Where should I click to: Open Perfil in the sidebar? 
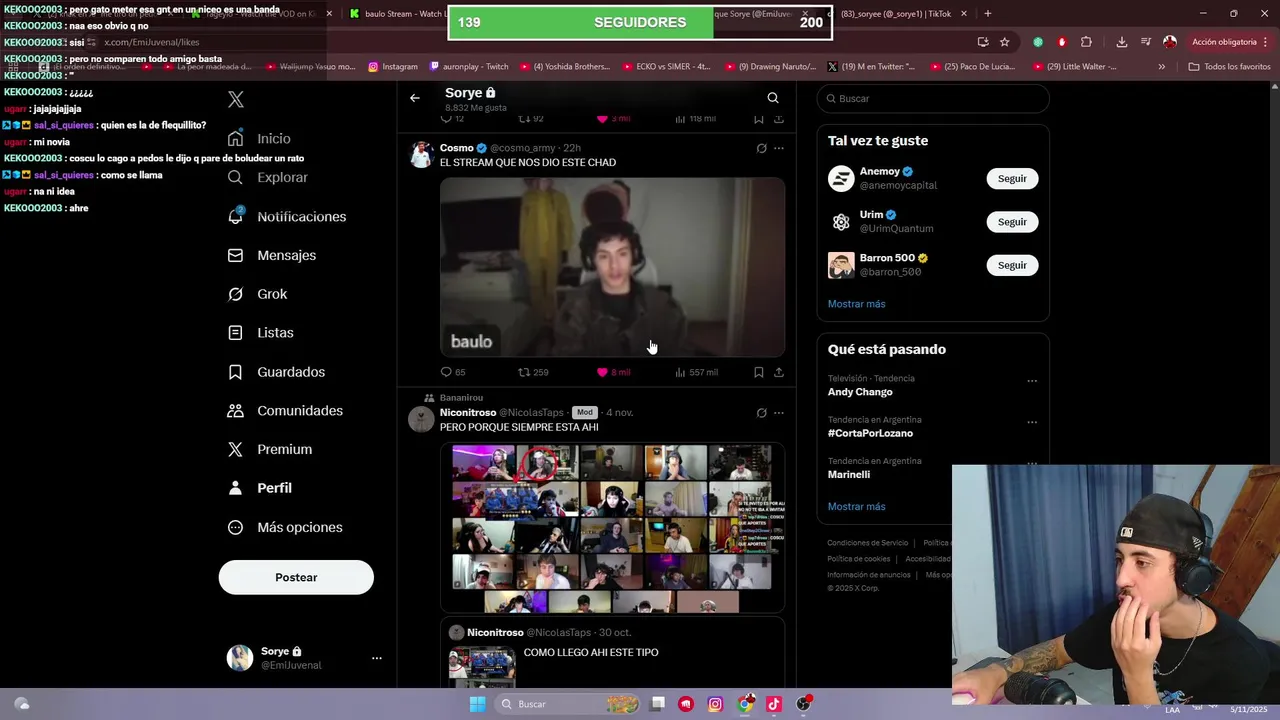click(259, 488)
